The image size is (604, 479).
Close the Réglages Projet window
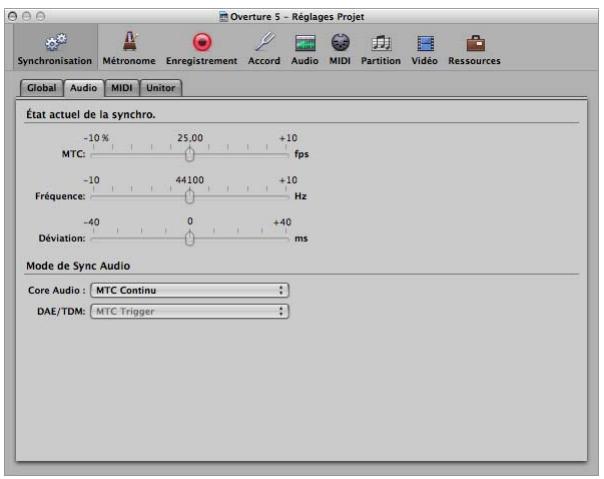pos(13,16)
